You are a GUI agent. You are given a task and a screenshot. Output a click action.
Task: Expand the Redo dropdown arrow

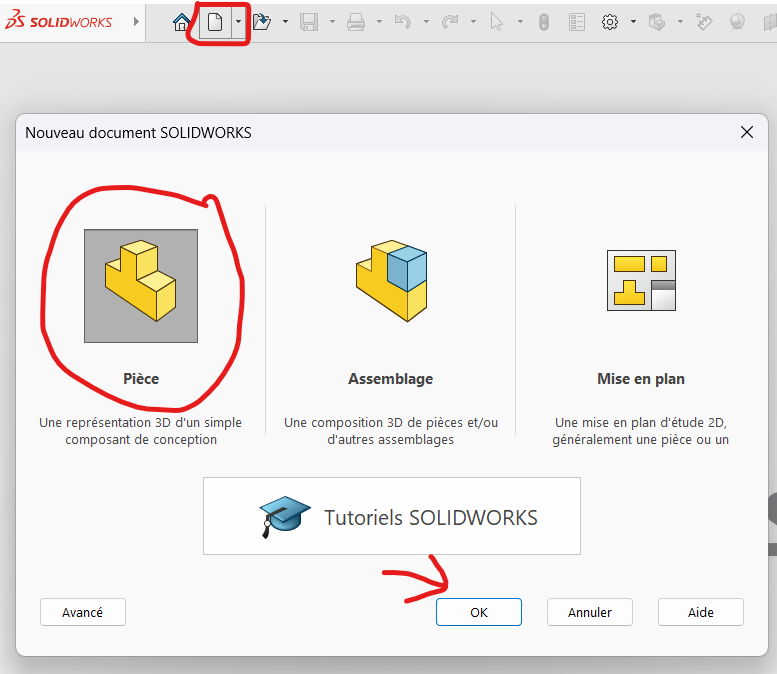[x=473, y=21]
